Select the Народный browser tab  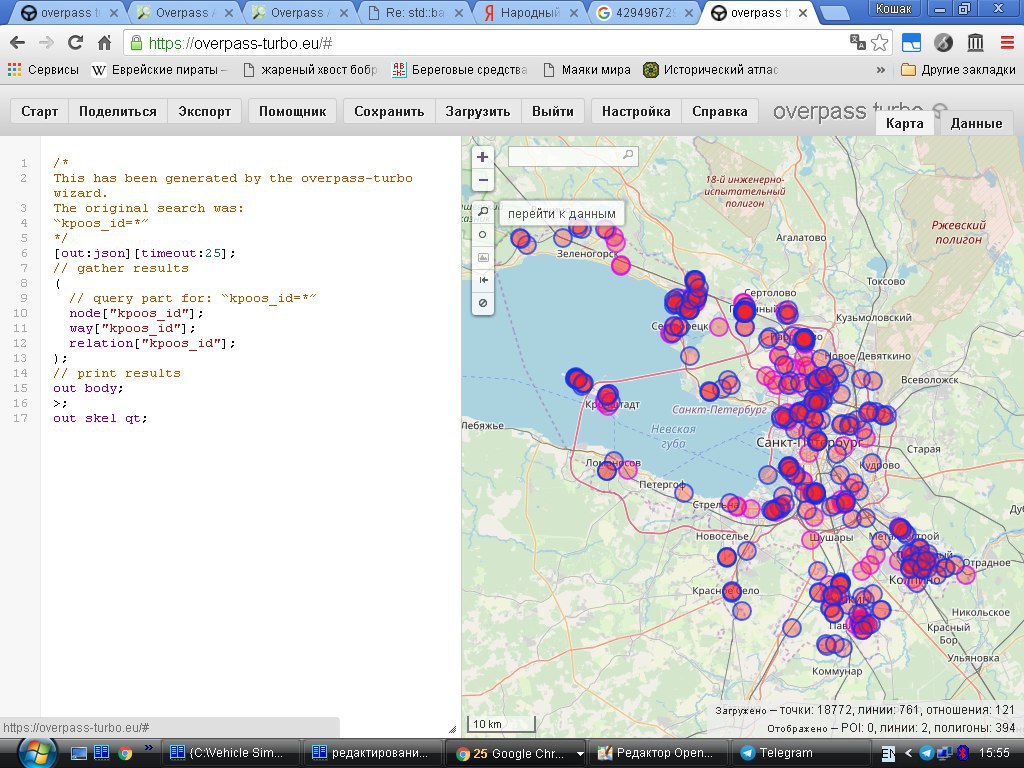pyautogui.click(x=530, y=12)
